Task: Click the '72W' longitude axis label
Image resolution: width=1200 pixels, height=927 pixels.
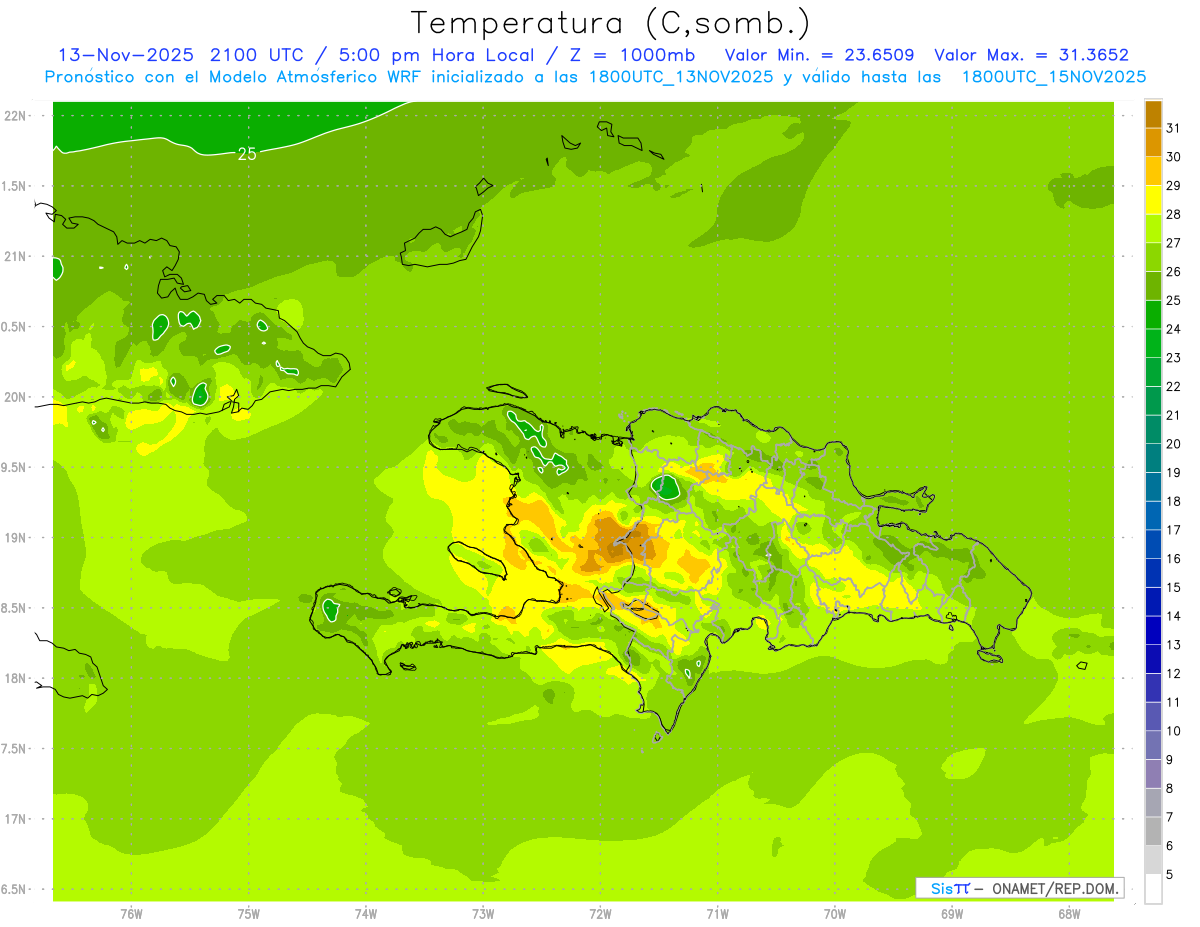Action: pyautogui.click(x=600, y=913)
